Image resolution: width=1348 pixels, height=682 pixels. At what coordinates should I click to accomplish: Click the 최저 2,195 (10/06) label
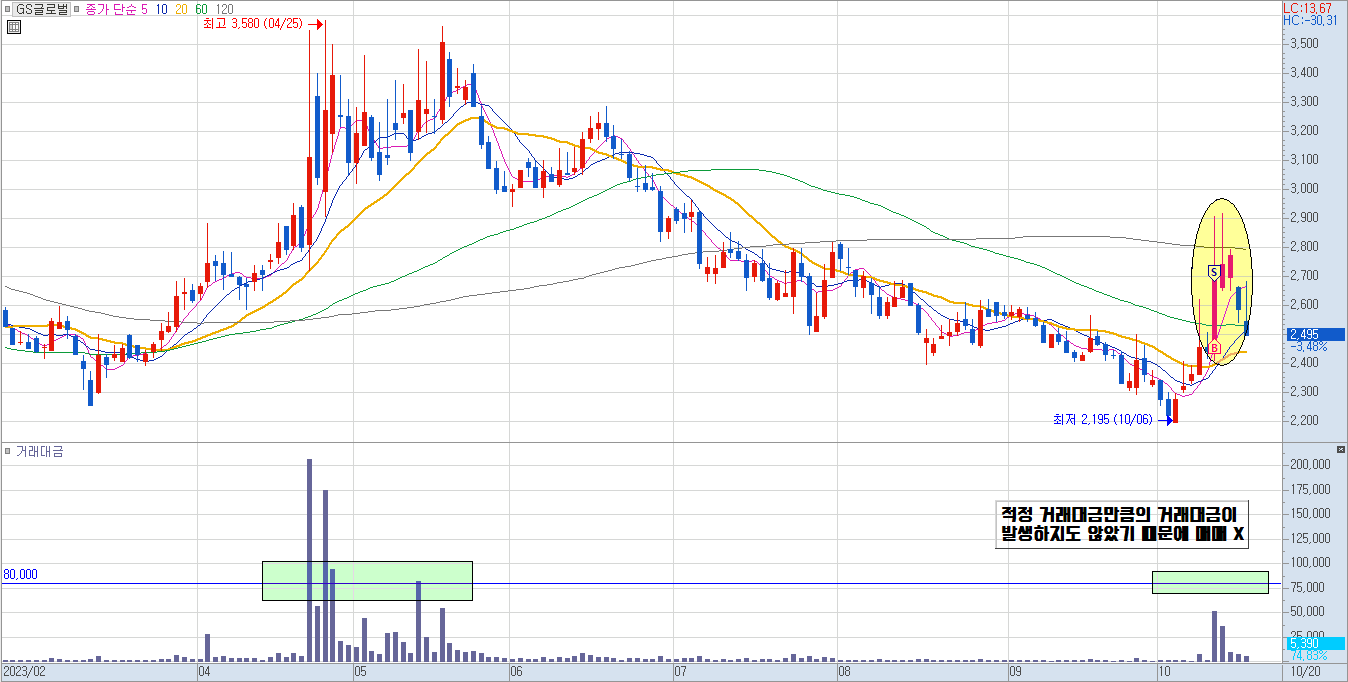coord(1103,419)
